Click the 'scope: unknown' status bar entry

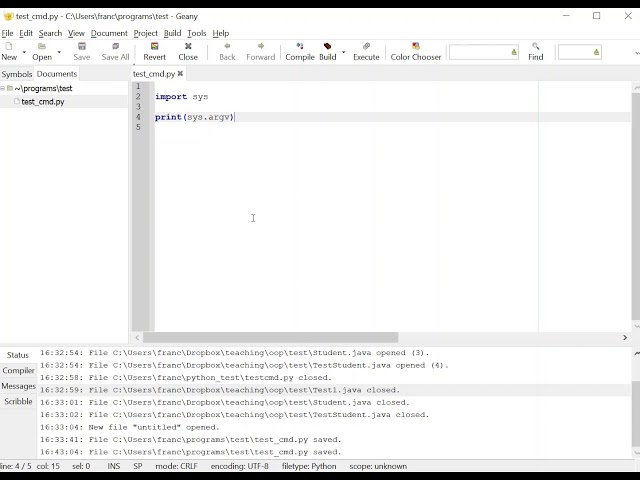378,466
